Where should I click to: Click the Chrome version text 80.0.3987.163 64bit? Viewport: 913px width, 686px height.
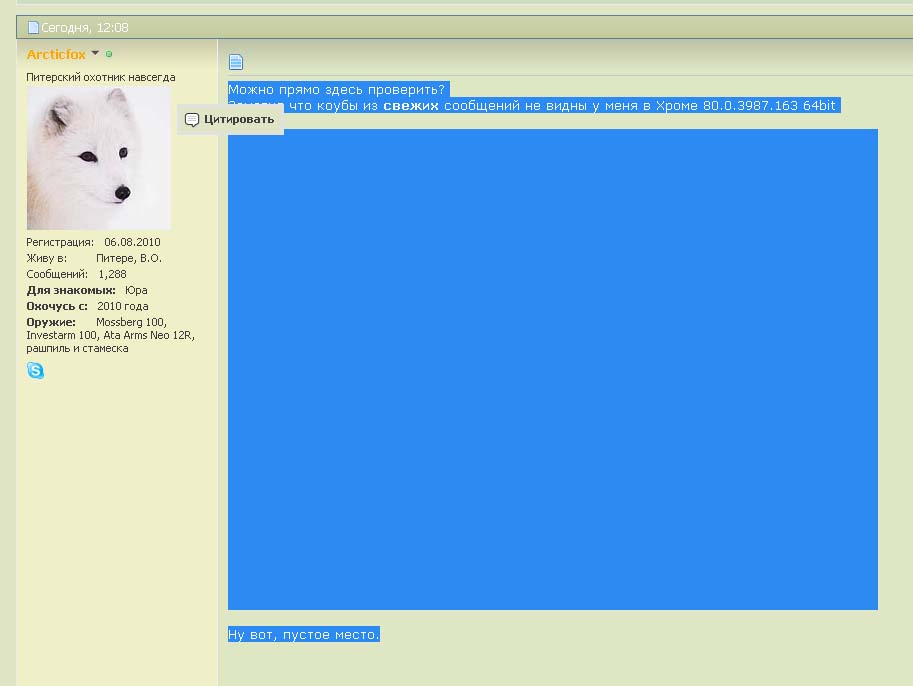click(769, 105)
